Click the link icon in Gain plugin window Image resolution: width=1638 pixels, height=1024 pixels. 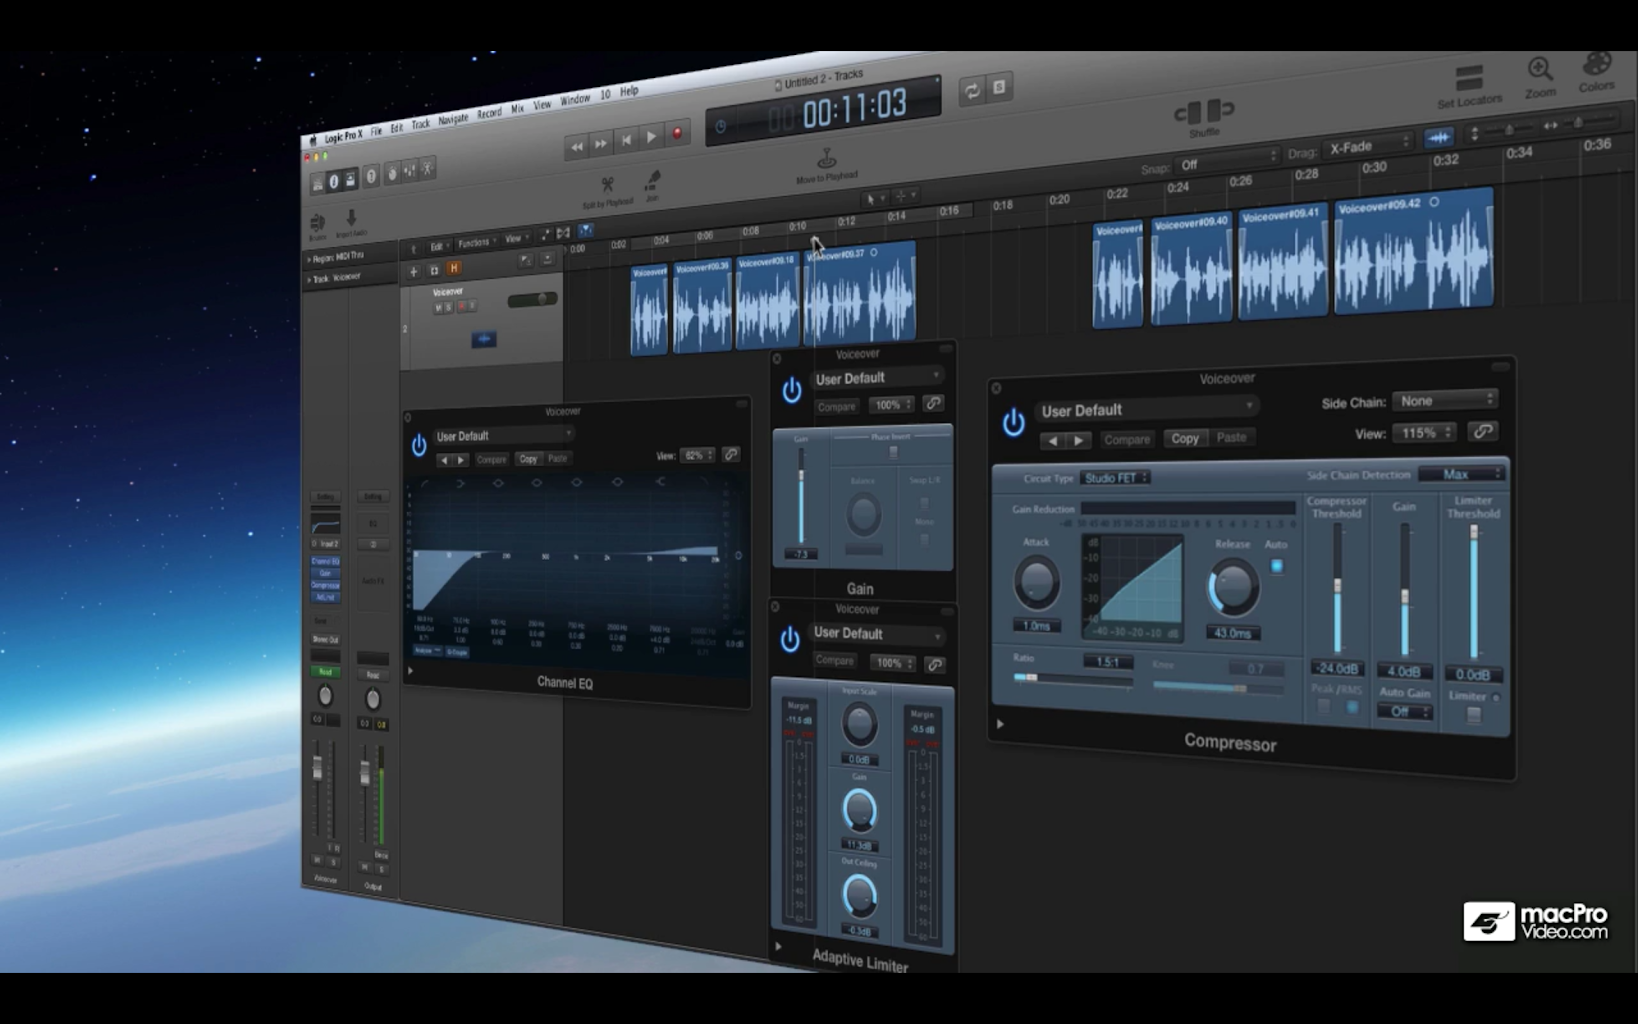point(933,403)
